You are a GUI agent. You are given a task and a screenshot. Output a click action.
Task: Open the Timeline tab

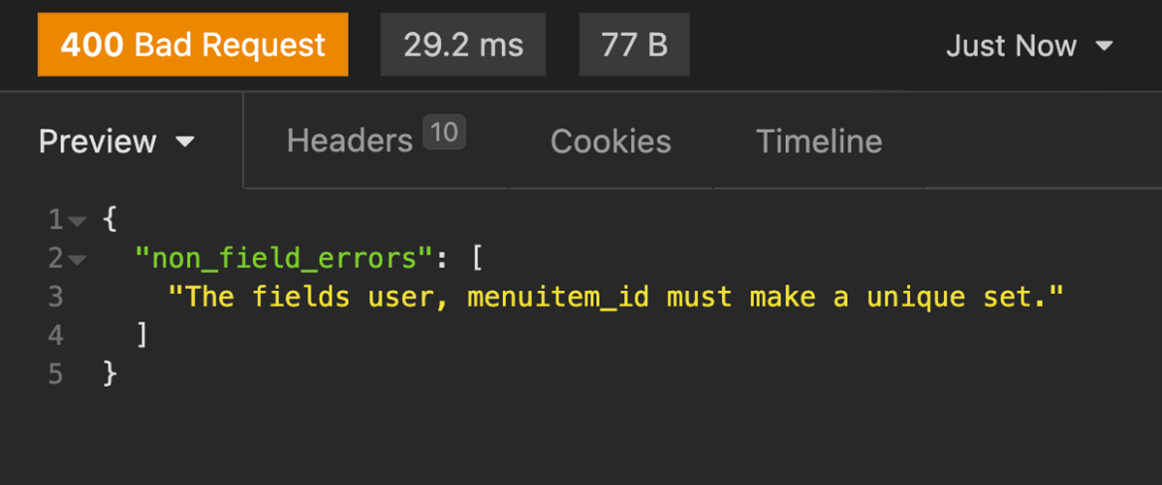(819, 141)
